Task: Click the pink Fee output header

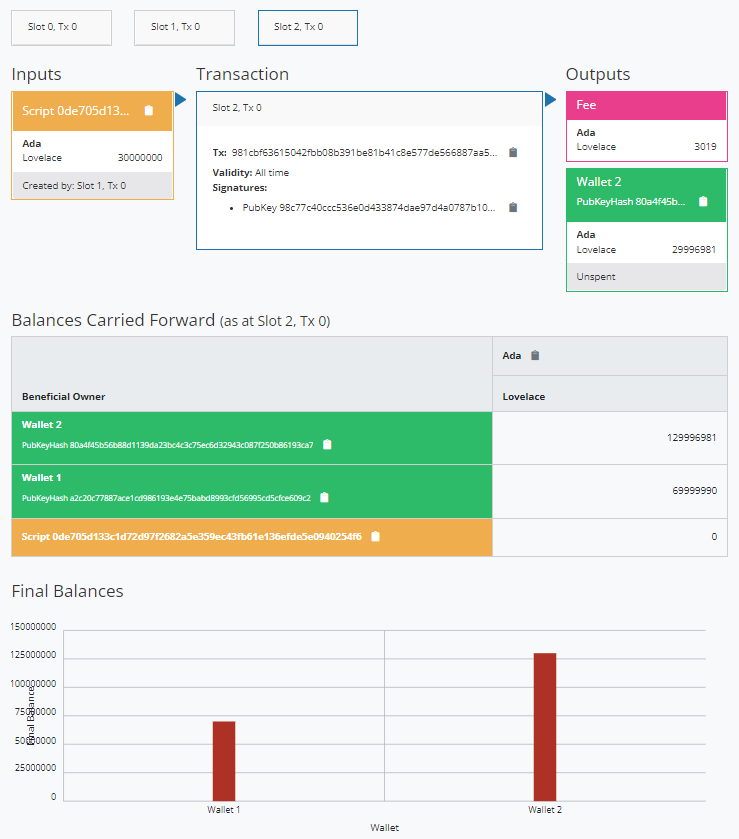Action: click(x=646, y=105)
